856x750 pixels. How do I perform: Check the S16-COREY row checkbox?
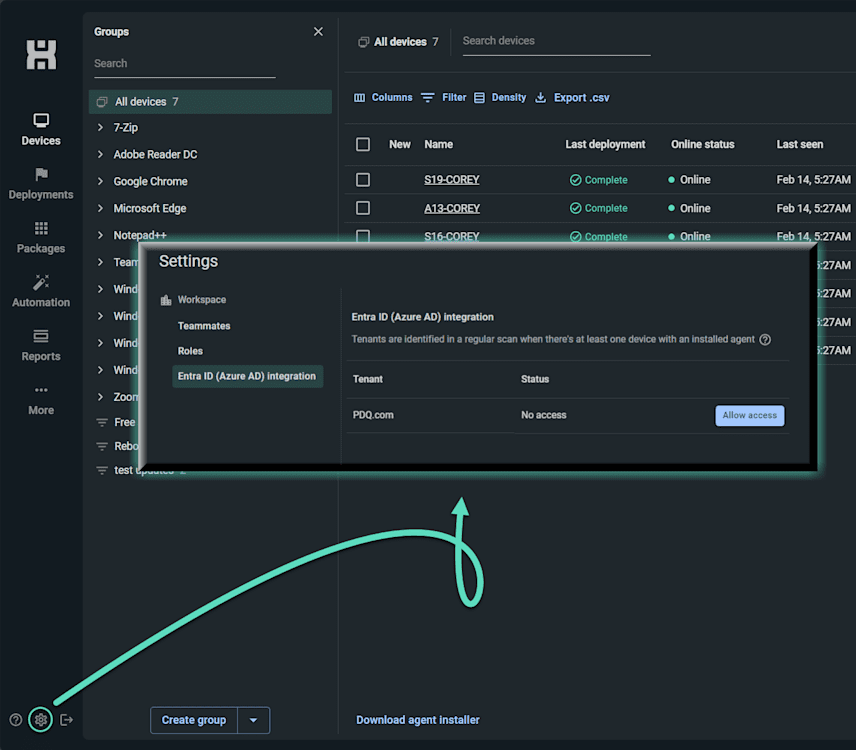pyautogui.click(x=363, y=236)
